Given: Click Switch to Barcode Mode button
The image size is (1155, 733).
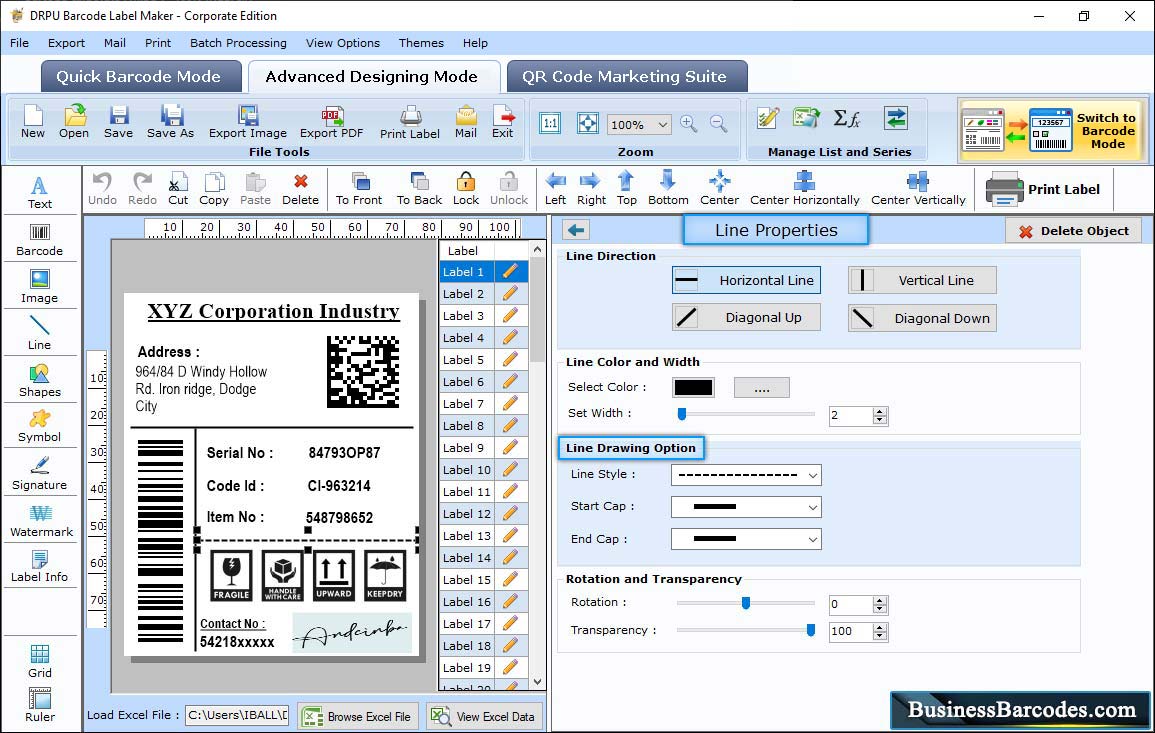Looking at the screenshot, I should coord(1052,130).
